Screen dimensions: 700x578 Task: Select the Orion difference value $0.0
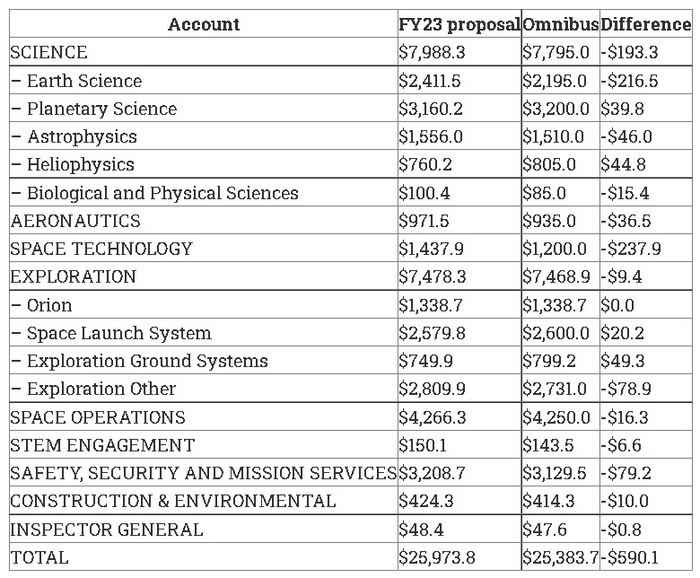tap(616, 305)
